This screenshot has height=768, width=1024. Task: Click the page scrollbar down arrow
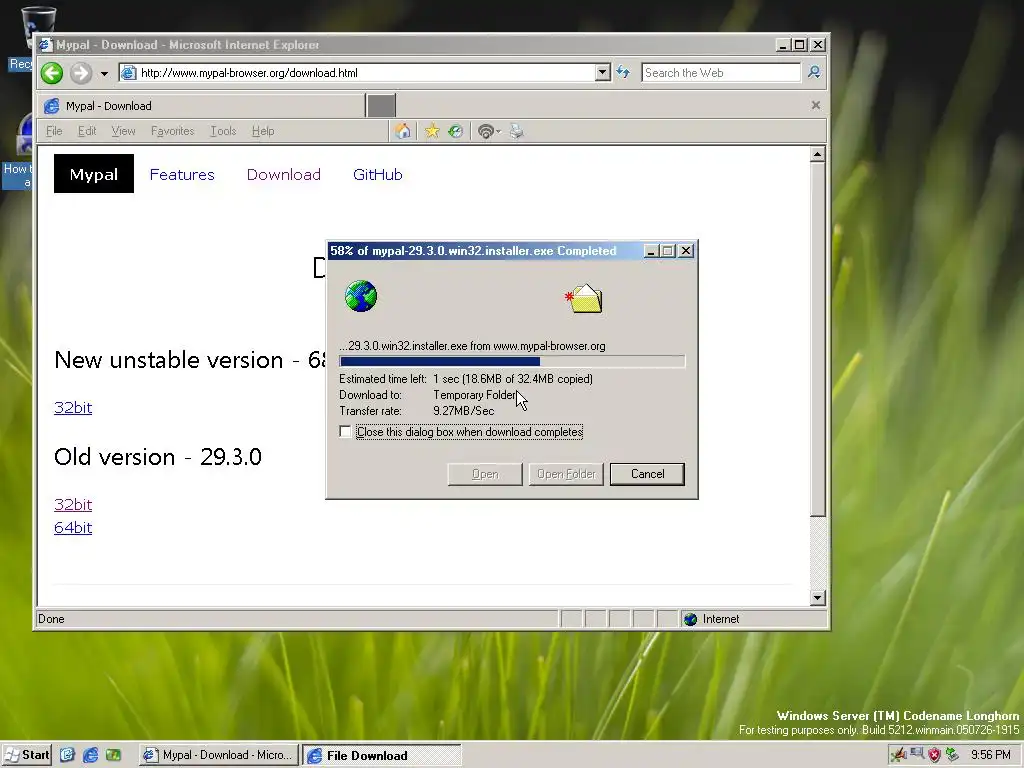(x=817, y=598)
